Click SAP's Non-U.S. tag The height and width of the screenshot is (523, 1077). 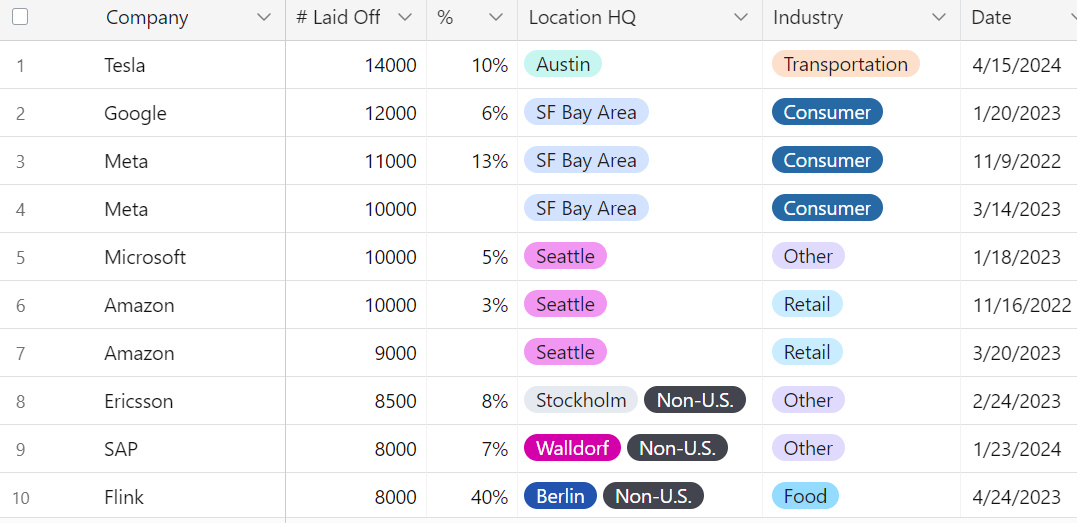[x=677, y=448]
